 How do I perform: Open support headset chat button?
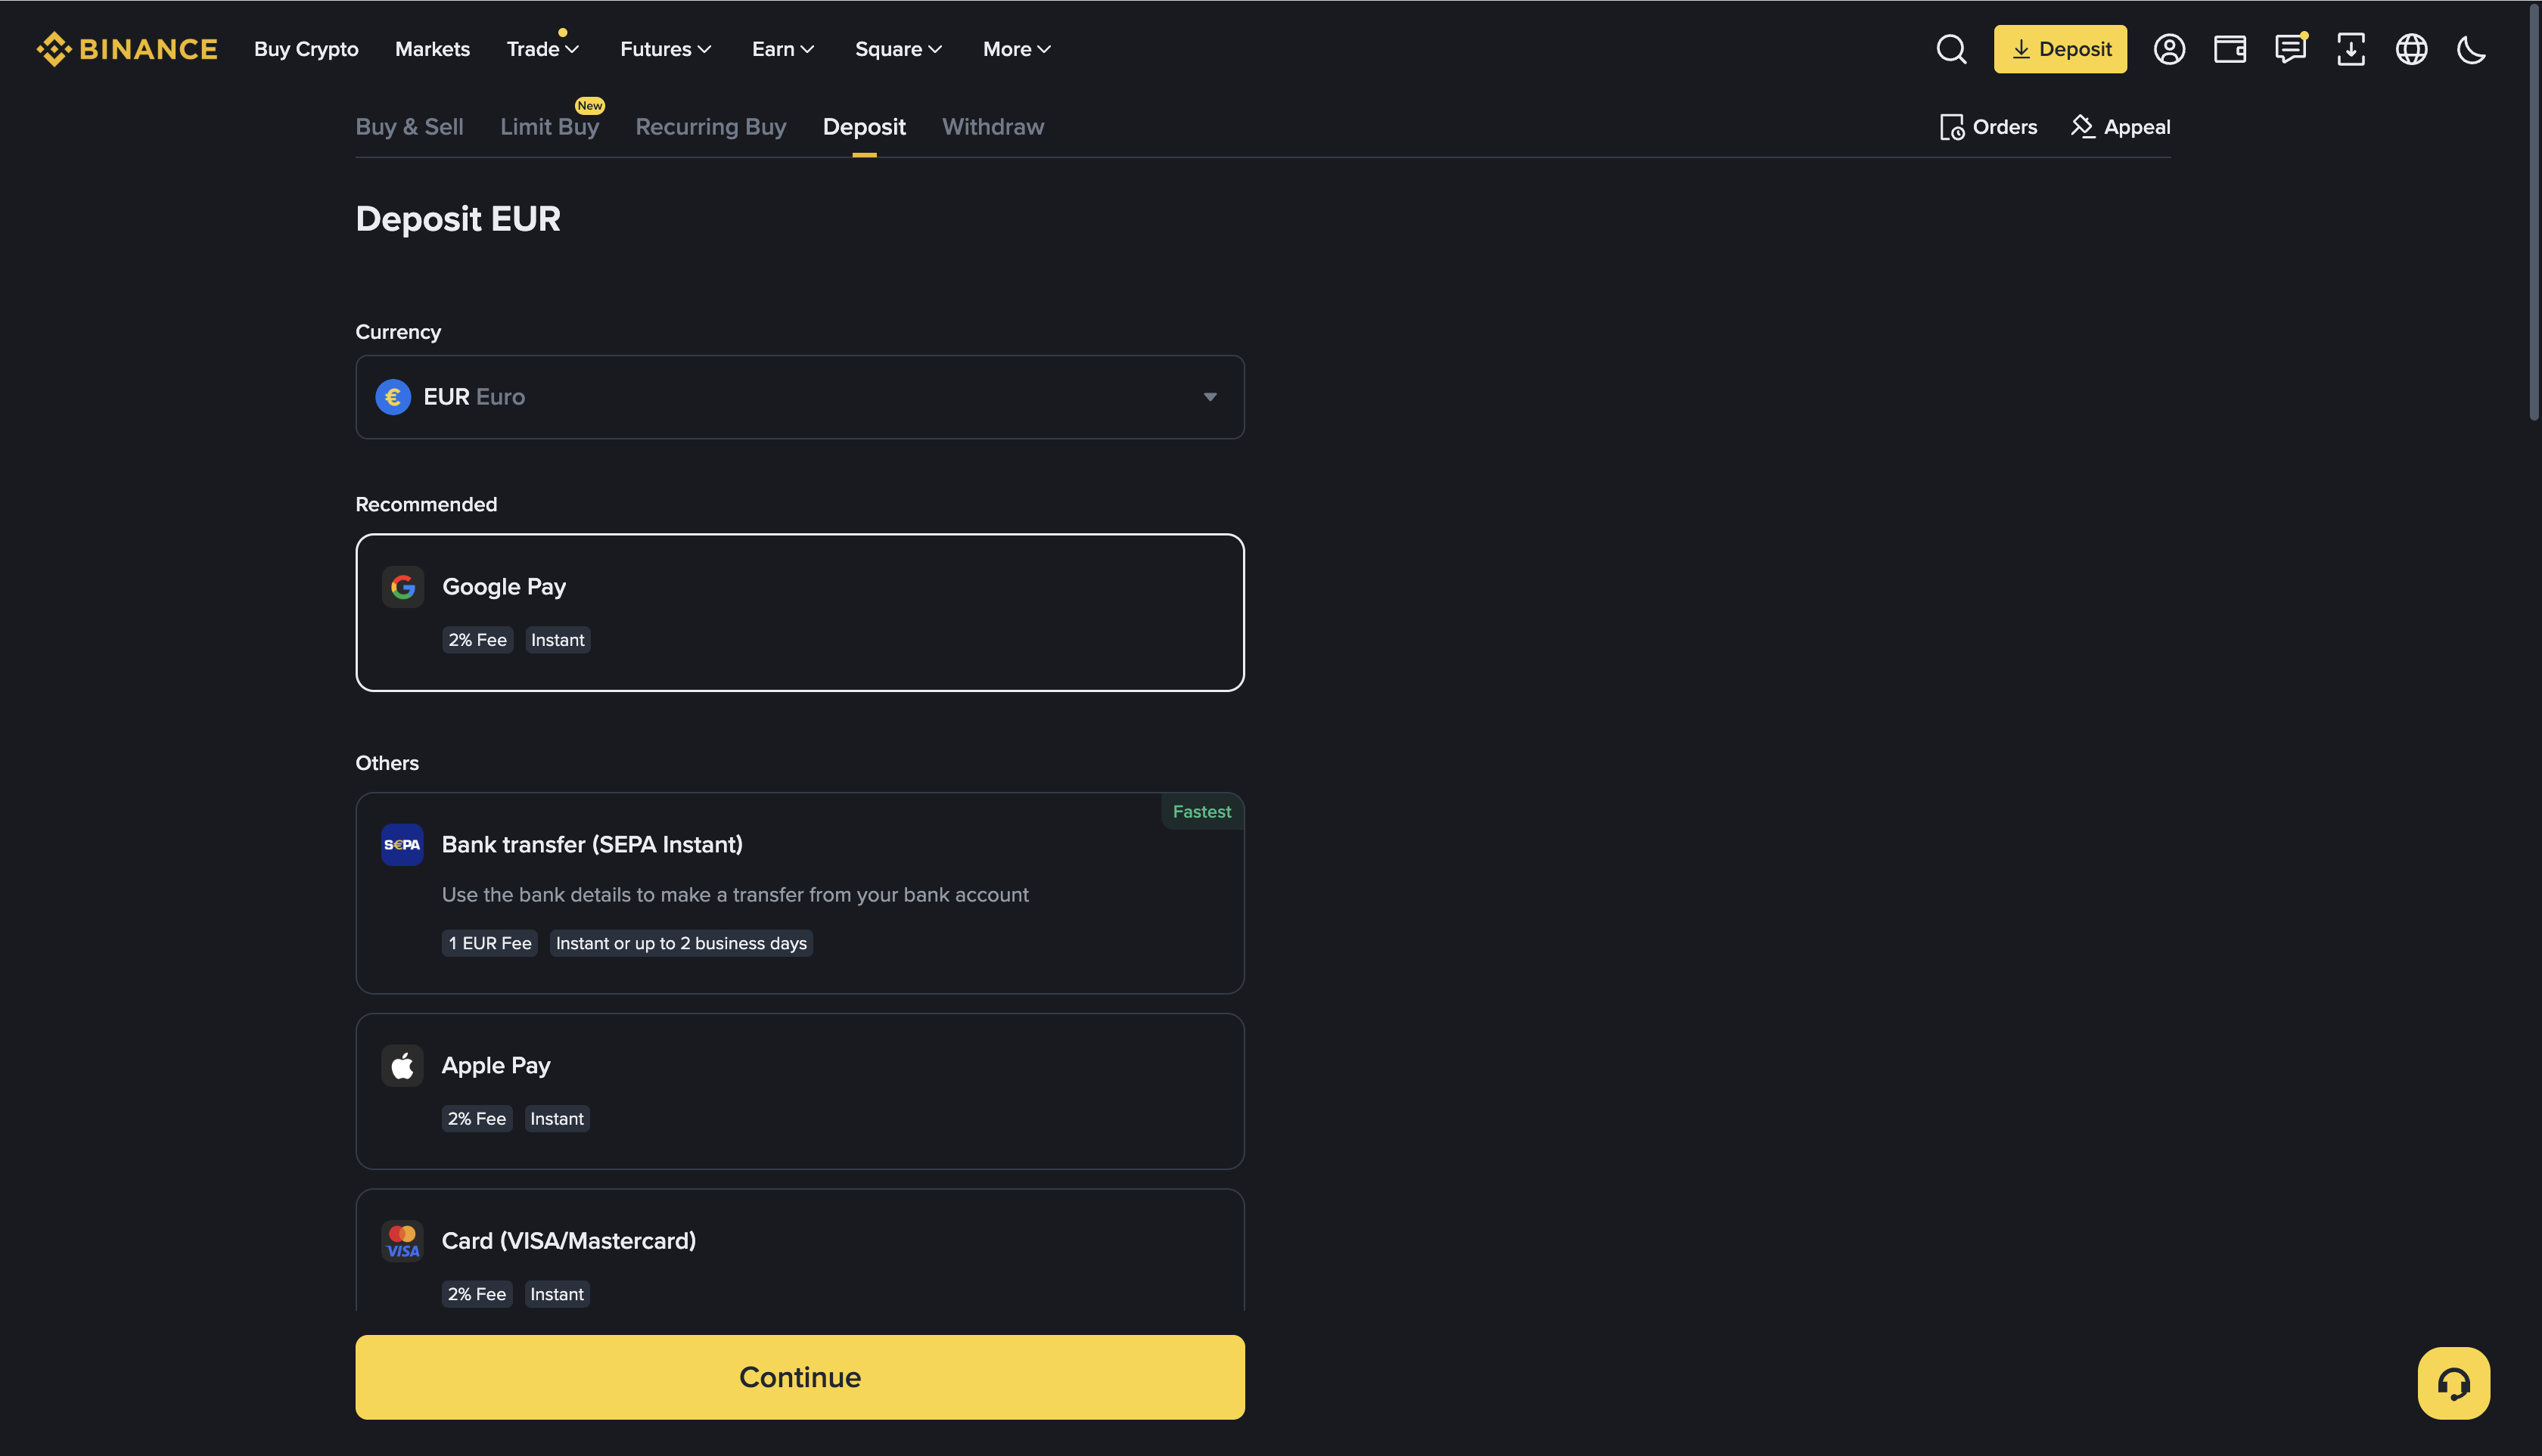pos(2453,1383)
